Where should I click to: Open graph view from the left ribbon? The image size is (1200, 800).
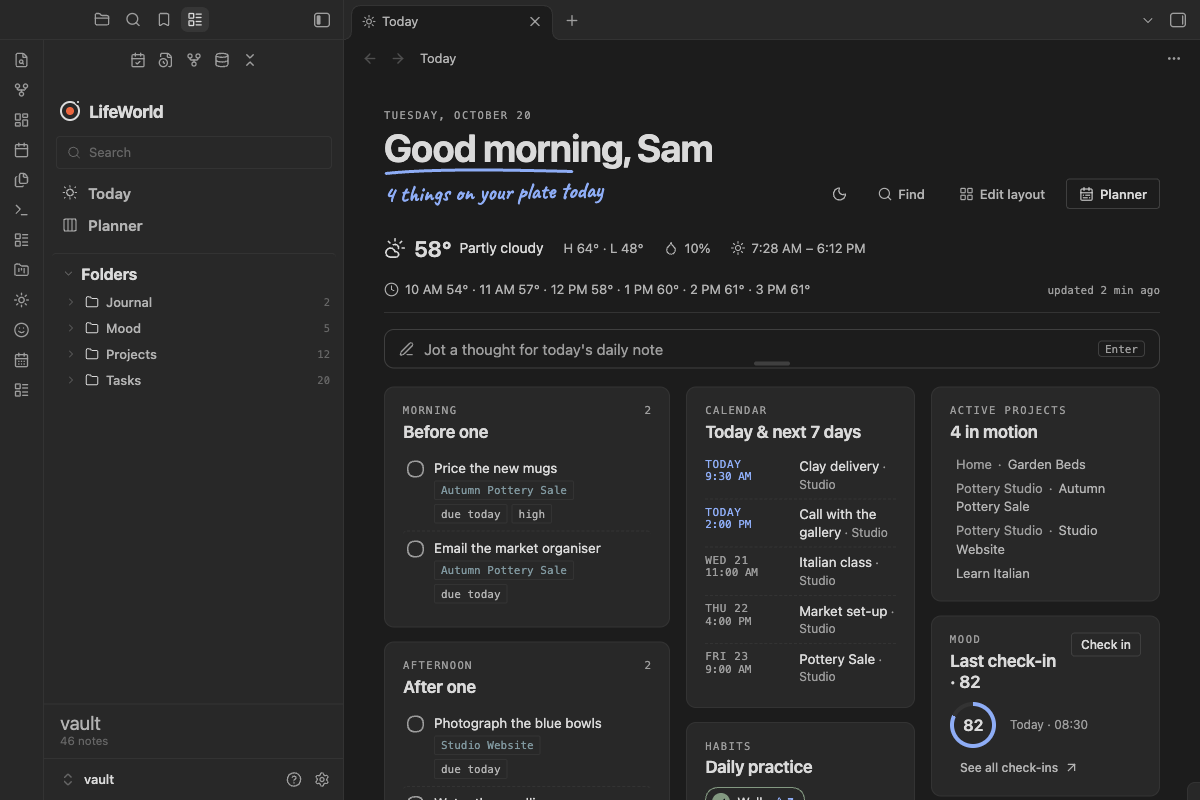pyautogui.click(x=22, y=90)
